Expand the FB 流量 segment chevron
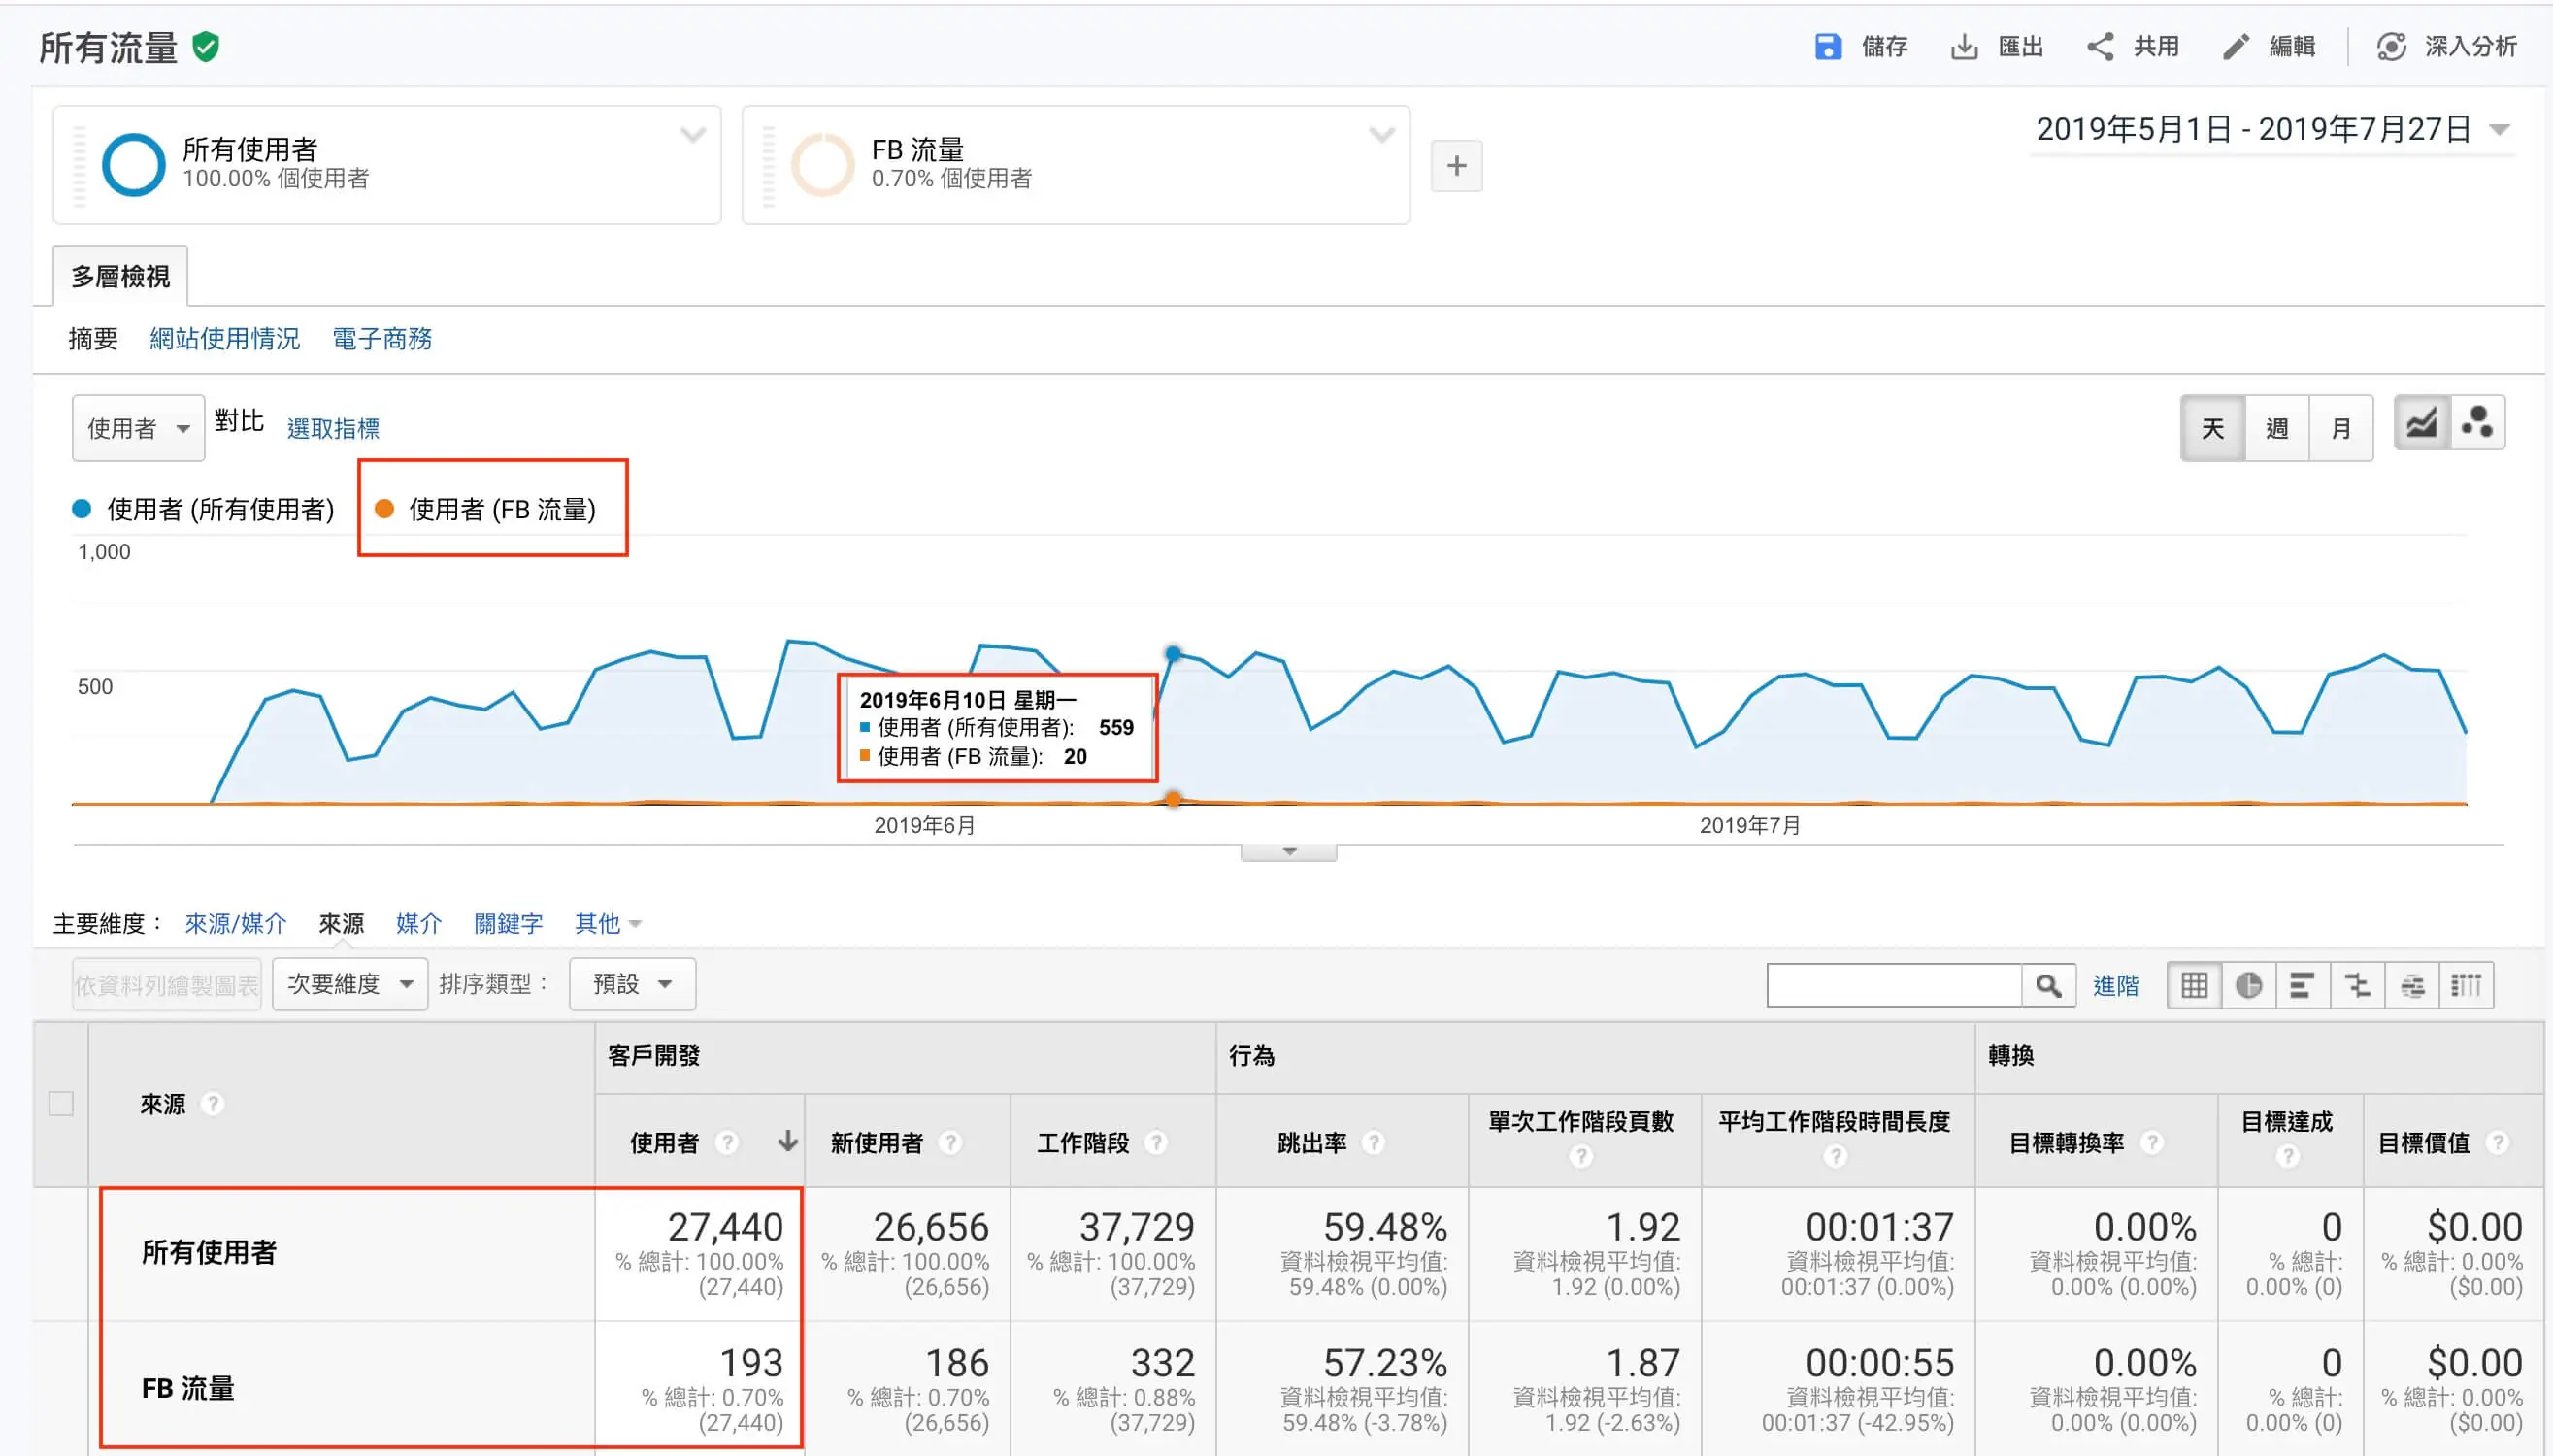The height and width of the screenshot is (1456, 2553). click(x=1382, y=134)
